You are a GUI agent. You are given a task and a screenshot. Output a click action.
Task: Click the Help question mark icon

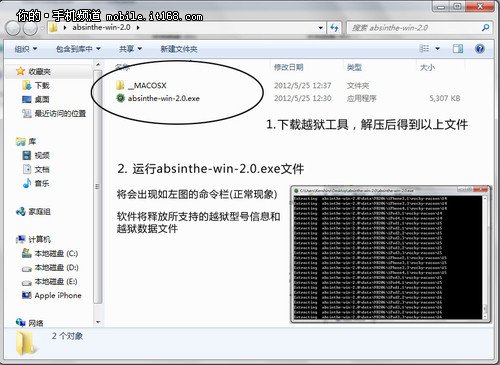(479, 49)
